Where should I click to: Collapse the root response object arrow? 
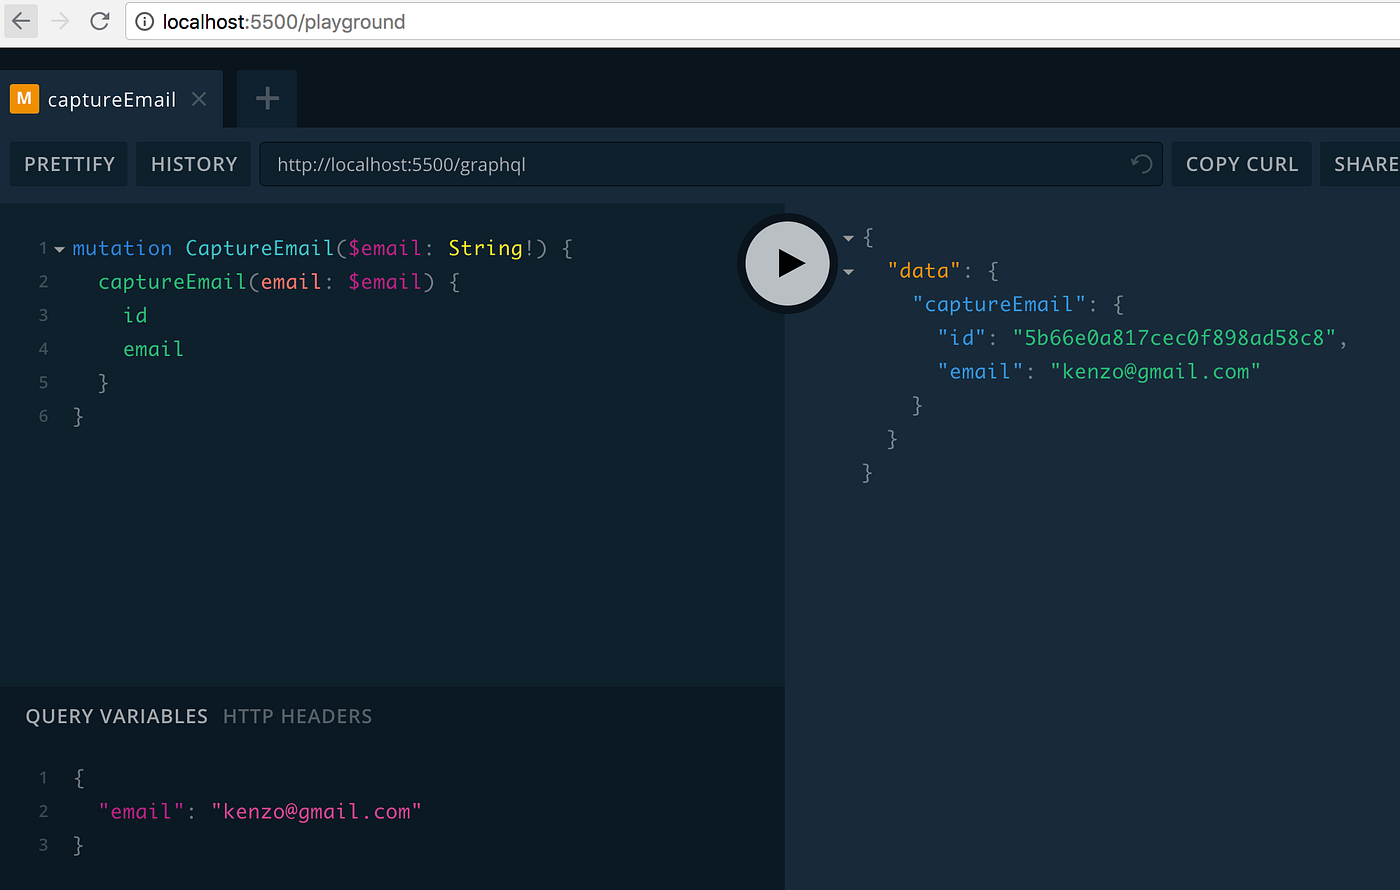pyautogui.click(x=849, y=238)
